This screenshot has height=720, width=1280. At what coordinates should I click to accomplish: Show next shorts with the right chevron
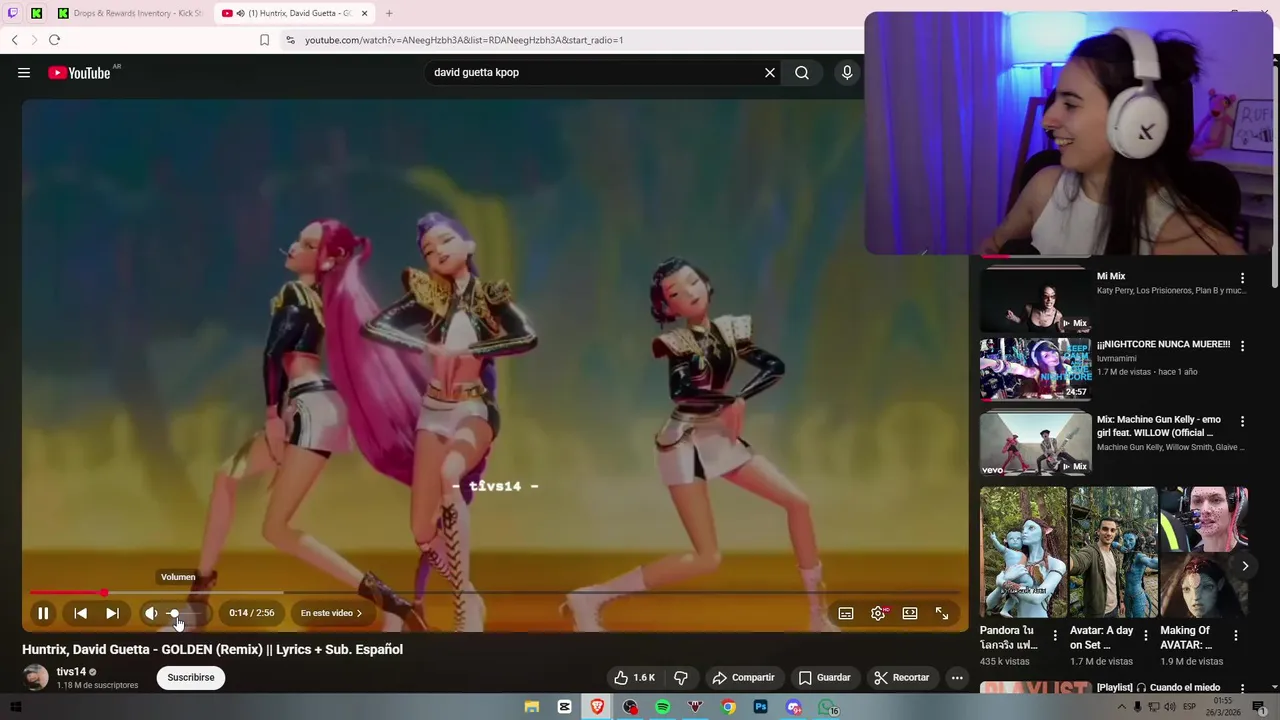(1245, 566)
